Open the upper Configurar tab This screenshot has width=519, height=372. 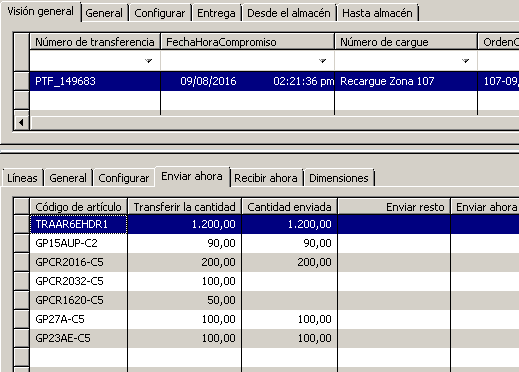pos(160,13)
